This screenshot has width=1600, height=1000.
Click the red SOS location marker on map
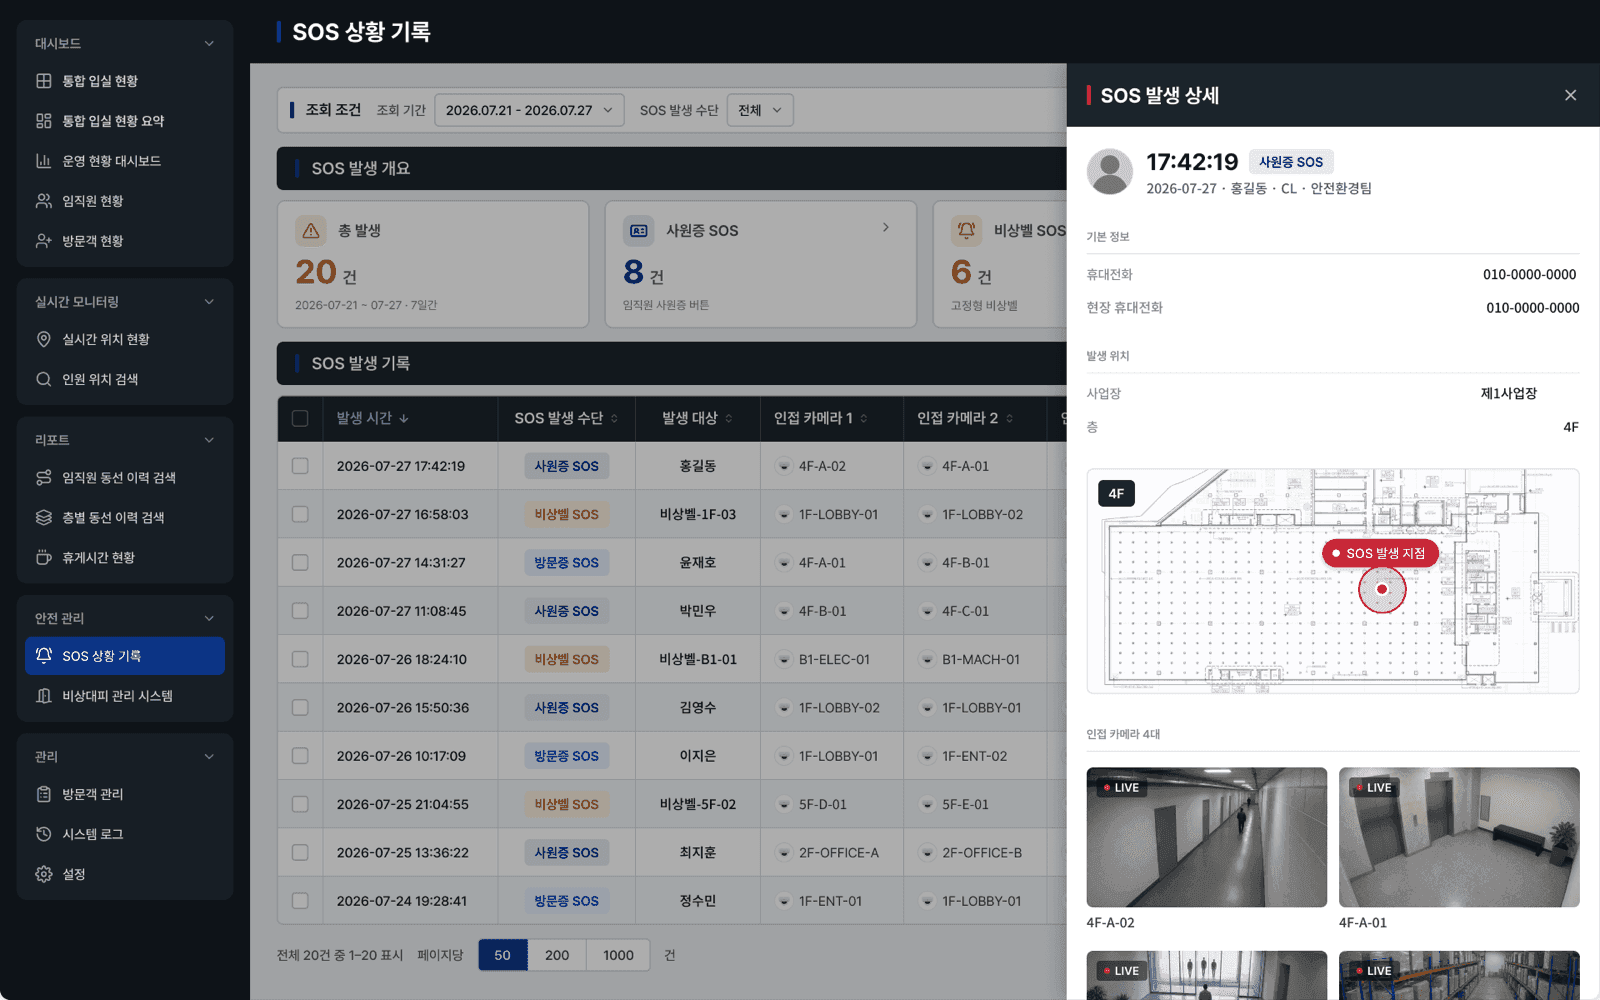pyautogui.click(x=1382, y=589)
